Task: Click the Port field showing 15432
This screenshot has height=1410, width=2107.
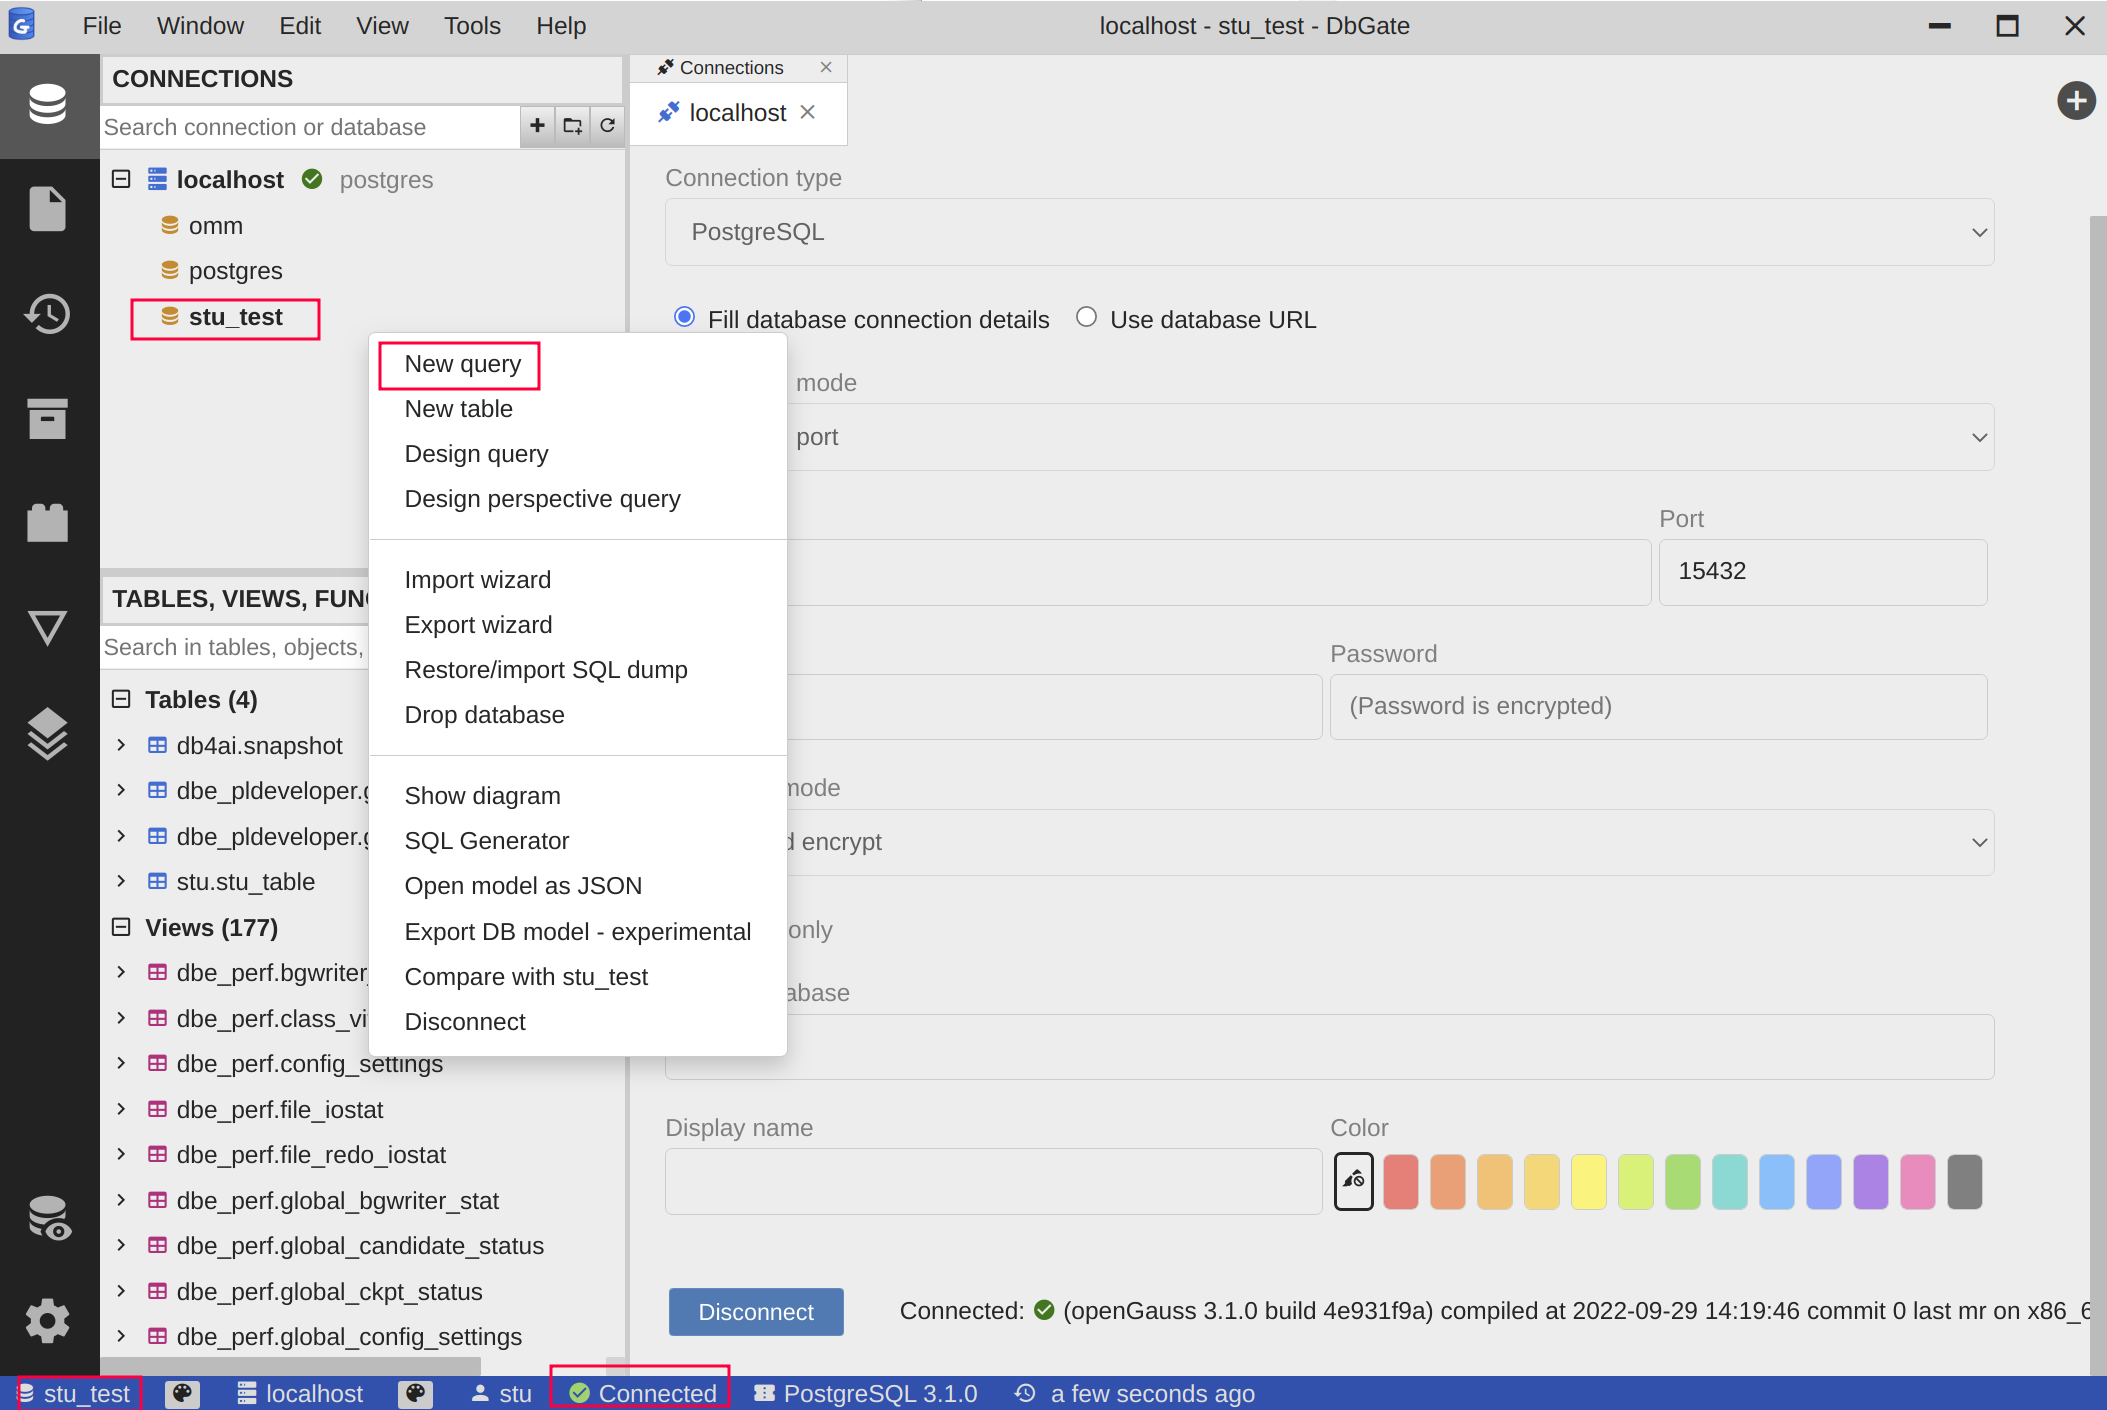Action: click(x=1823, y=572)
